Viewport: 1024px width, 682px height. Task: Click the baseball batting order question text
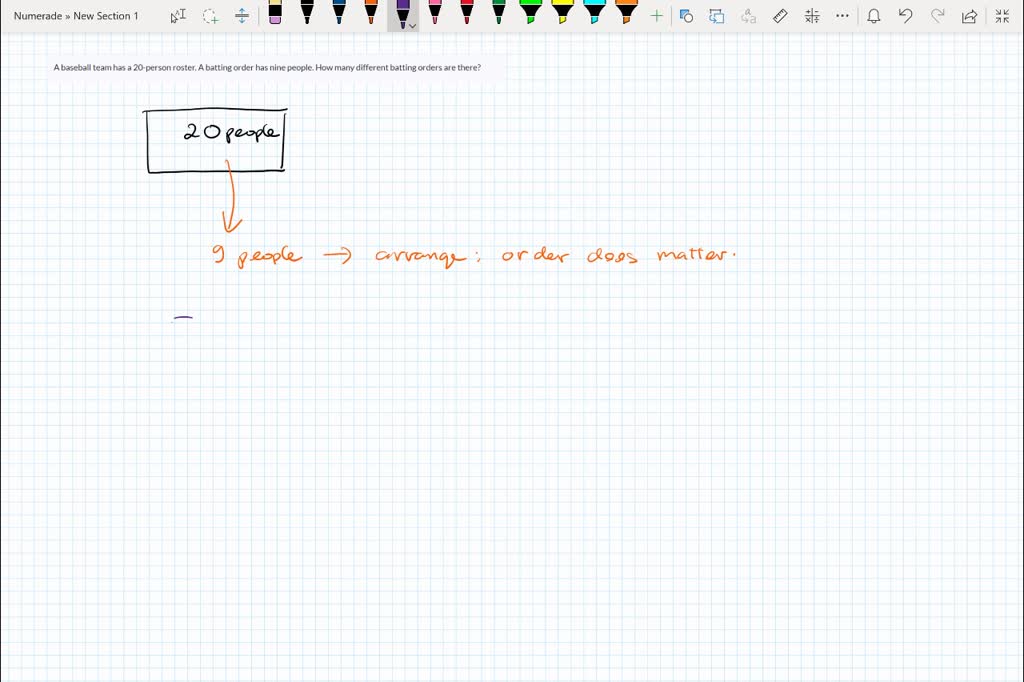(267, 68)
